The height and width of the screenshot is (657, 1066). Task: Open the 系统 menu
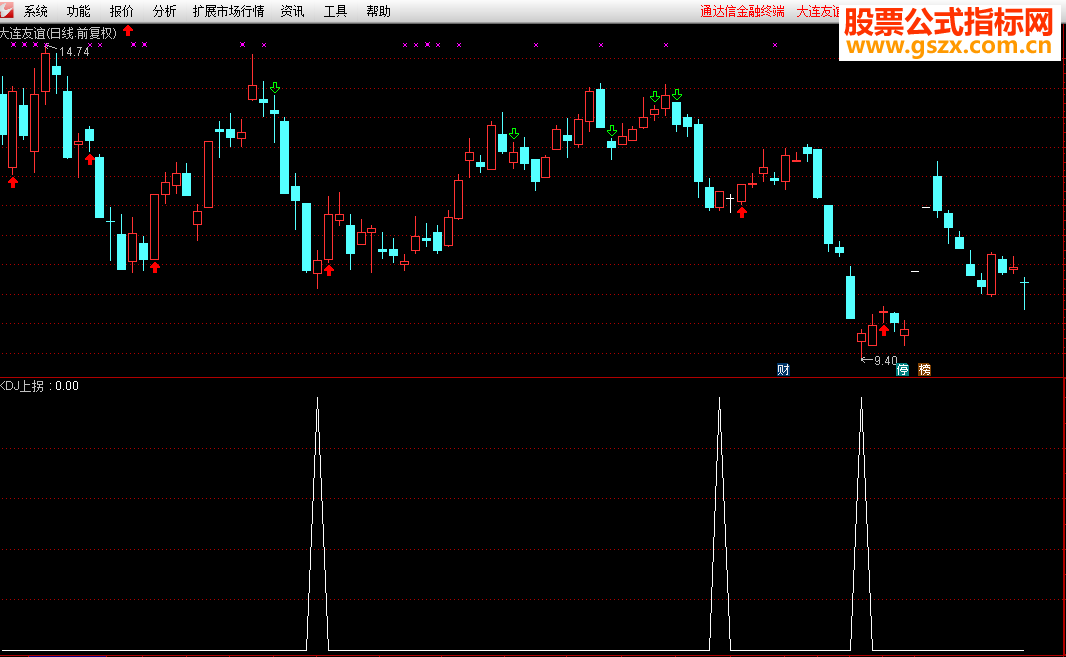35,11
